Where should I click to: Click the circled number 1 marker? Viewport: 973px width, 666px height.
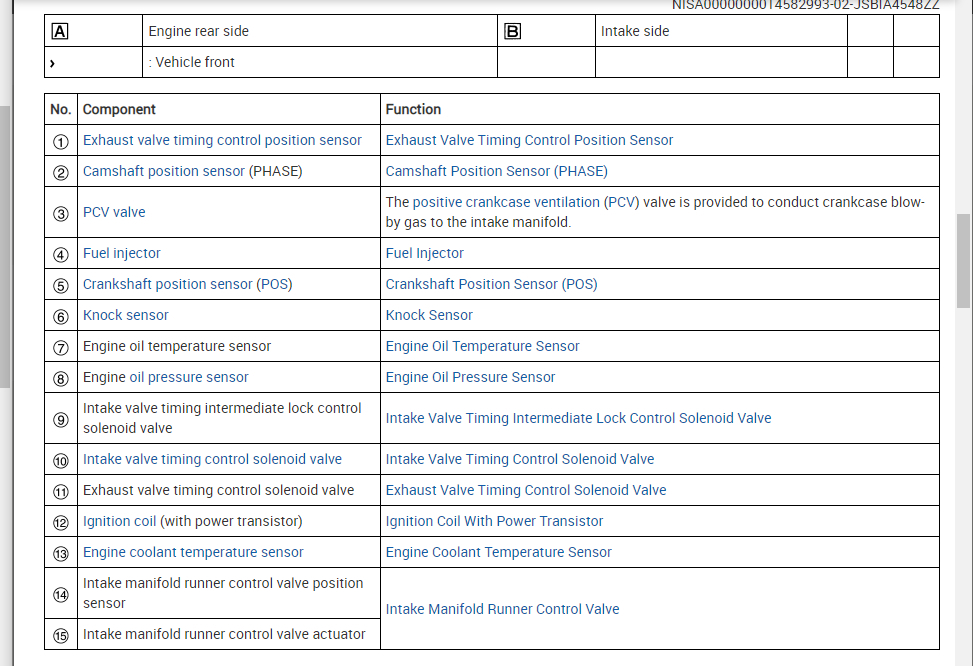(x=61, y=141)
